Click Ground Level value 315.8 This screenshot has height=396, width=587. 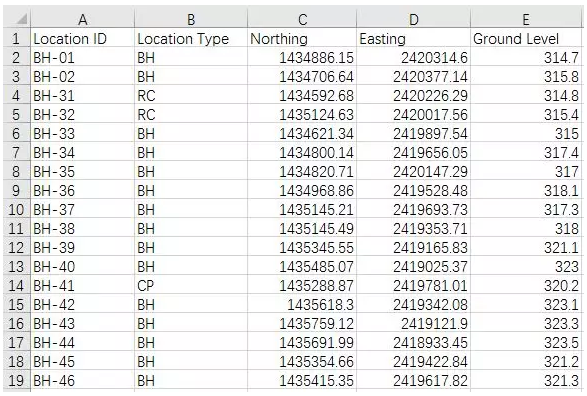coord(526,77)
